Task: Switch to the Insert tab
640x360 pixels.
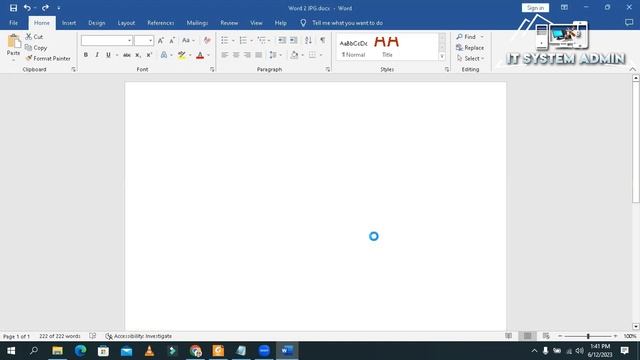Action: click(69, 23)
